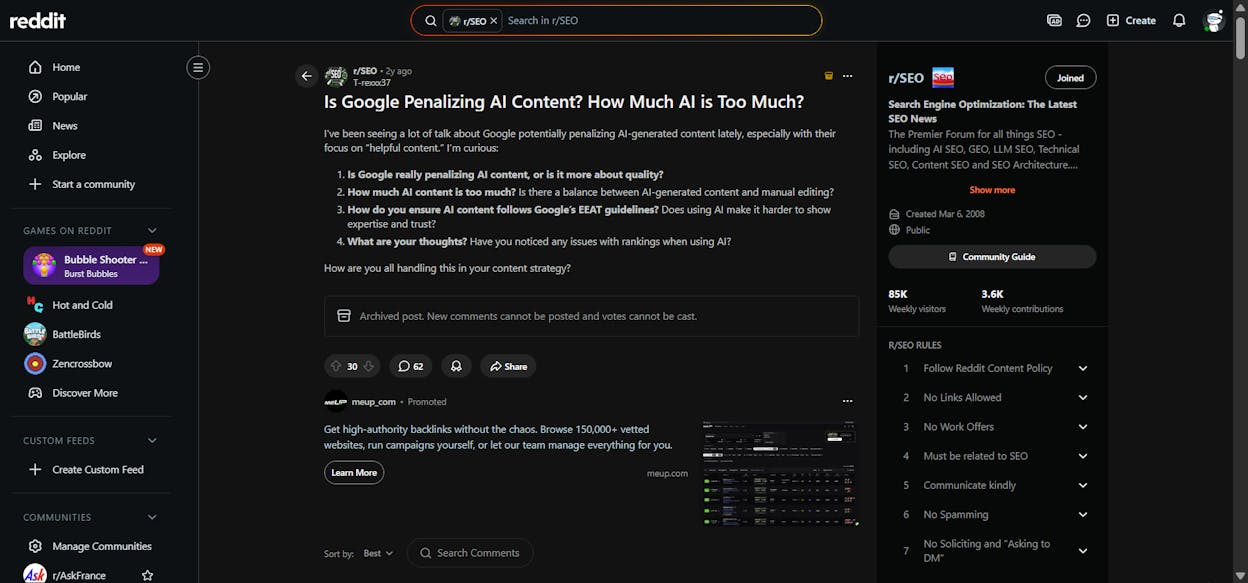Collapse the left navigation sidebar
This screenshot has width=1248, height=583.
coord(198,68)
